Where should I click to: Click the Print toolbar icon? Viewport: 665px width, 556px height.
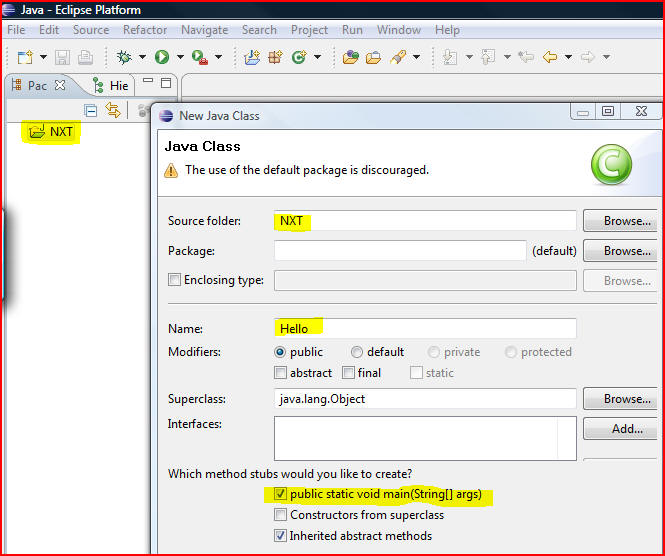click(85, 57)
